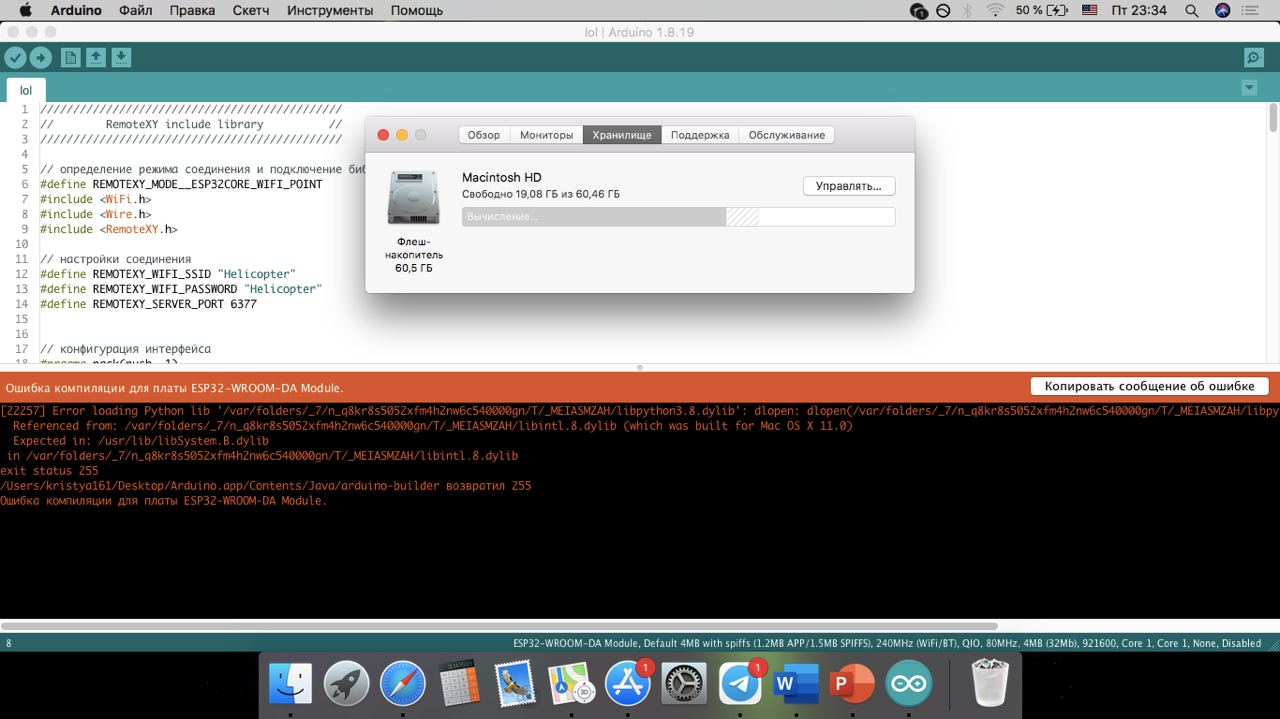Open the US input source flag menu
The height and width of the screenshot is (719, 1280).
coord(1090,10)
